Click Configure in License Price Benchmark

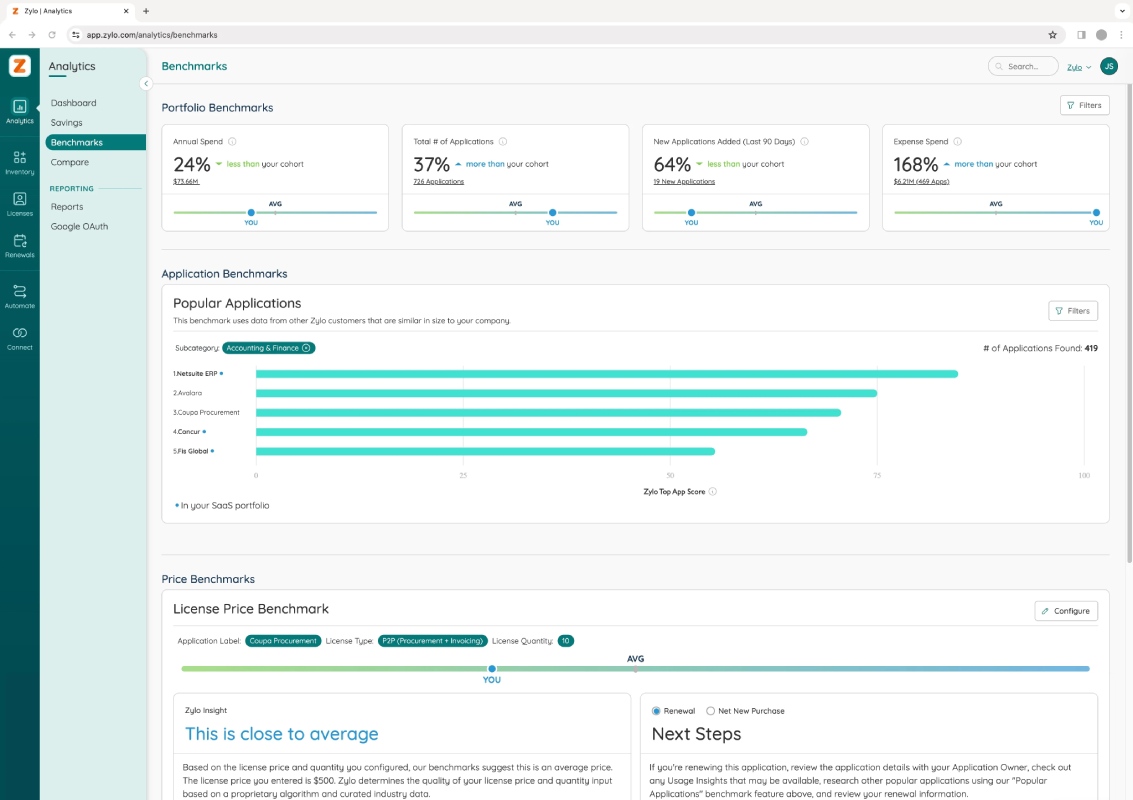click(1066, 611)
